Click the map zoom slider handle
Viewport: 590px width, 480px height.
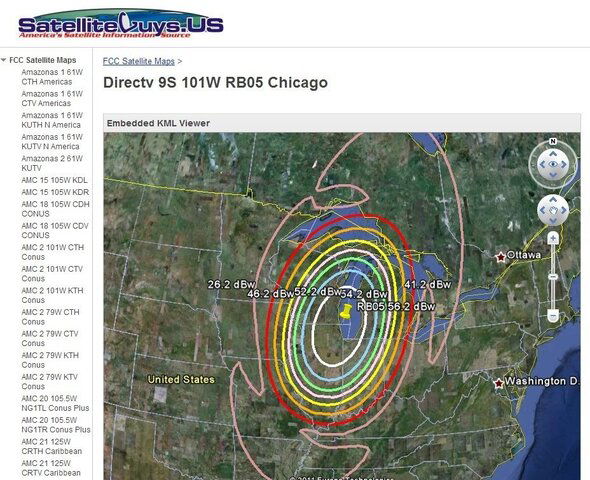pyautogui.click(x=553, y=277)
